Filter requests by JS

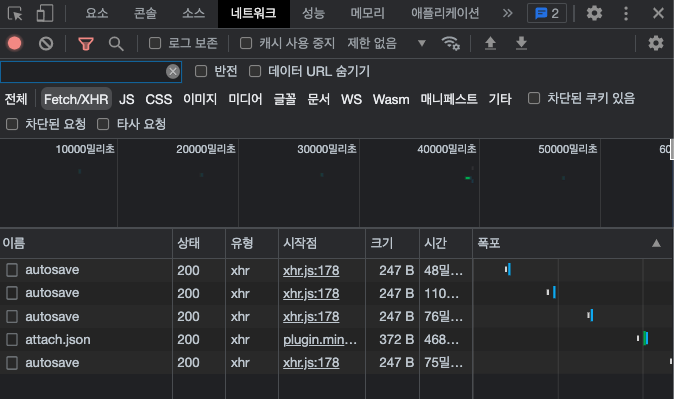[126, 99]
